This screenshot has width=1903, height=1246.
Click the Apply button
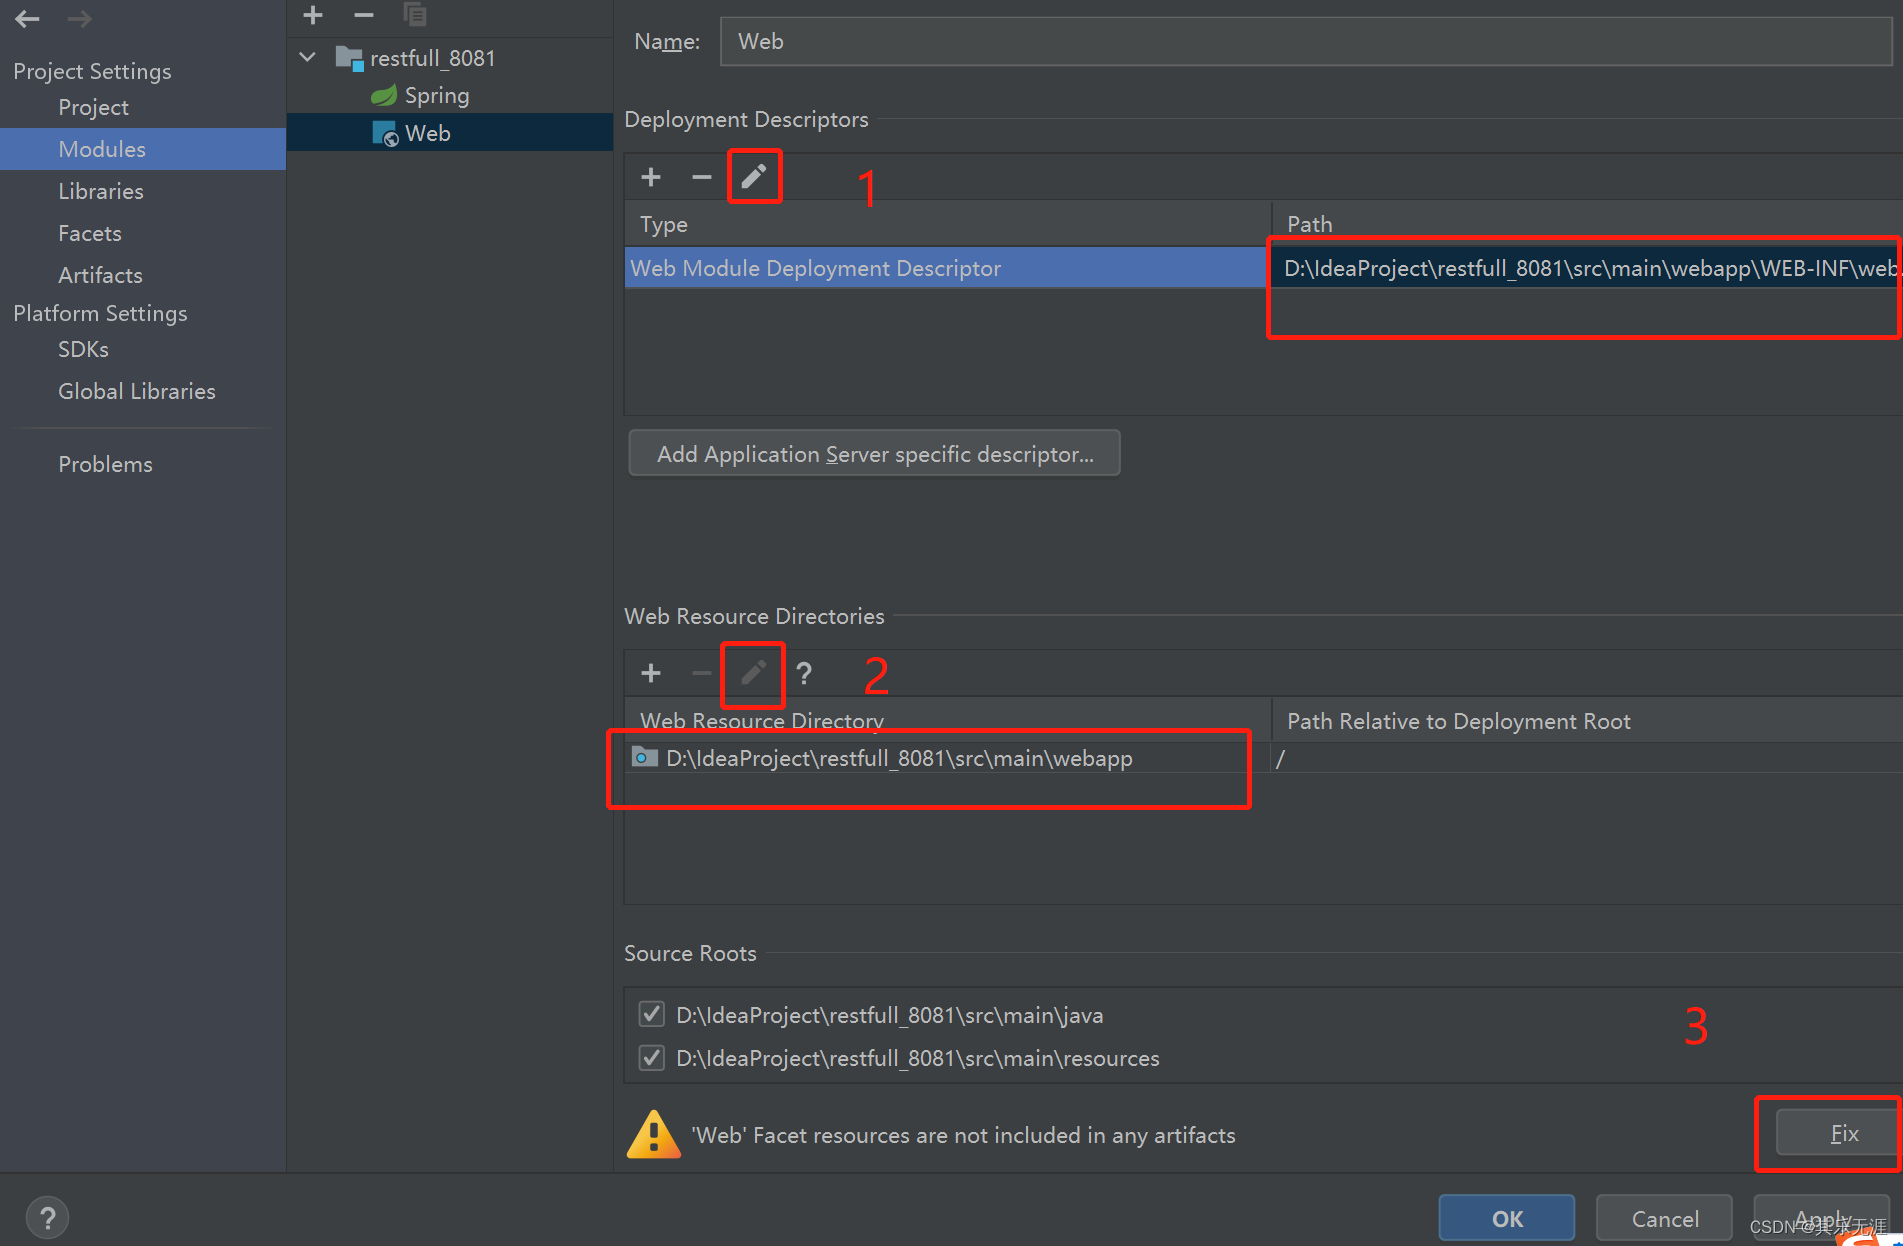click(1822, 1218)
